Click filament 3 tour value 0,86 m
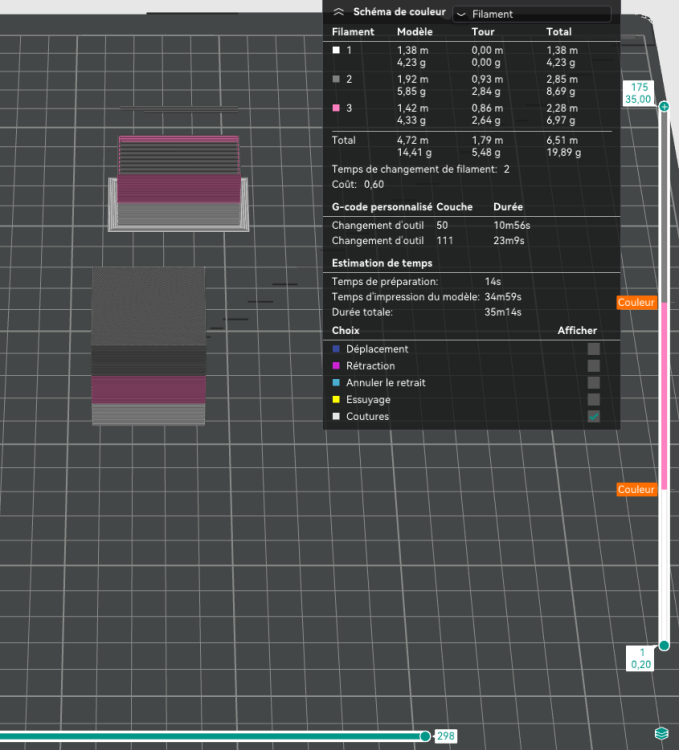This screenshot has width=679, height=750. click(x=487, y=108)
